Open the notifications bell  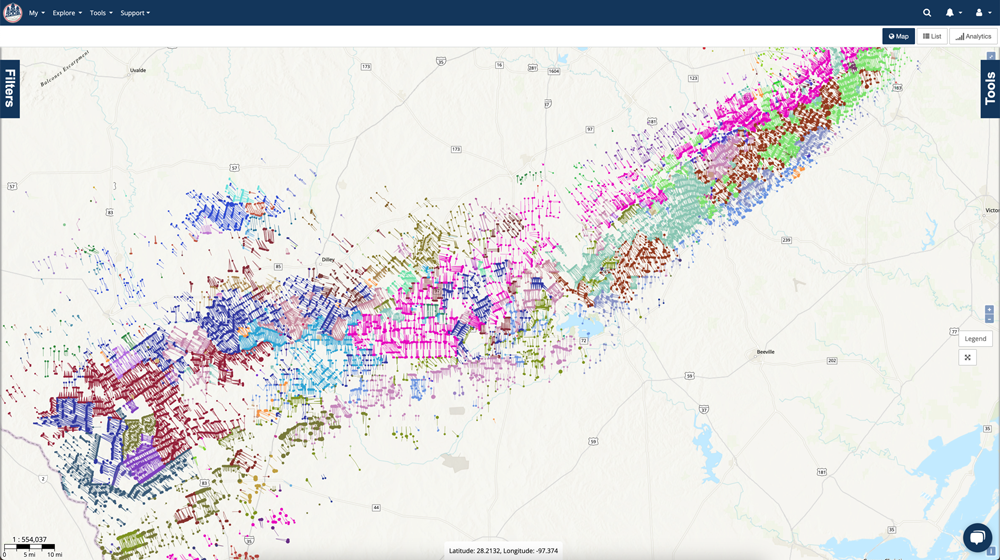(x=952, y=13)
